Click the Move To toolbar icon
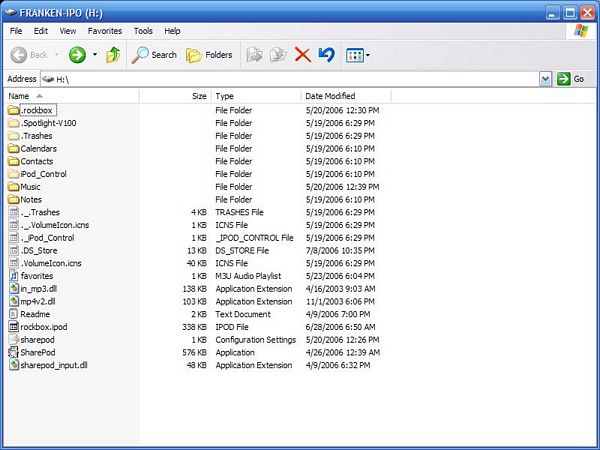Image resolution: width=600 pixels, height=450 pixels. click(254, 55)
